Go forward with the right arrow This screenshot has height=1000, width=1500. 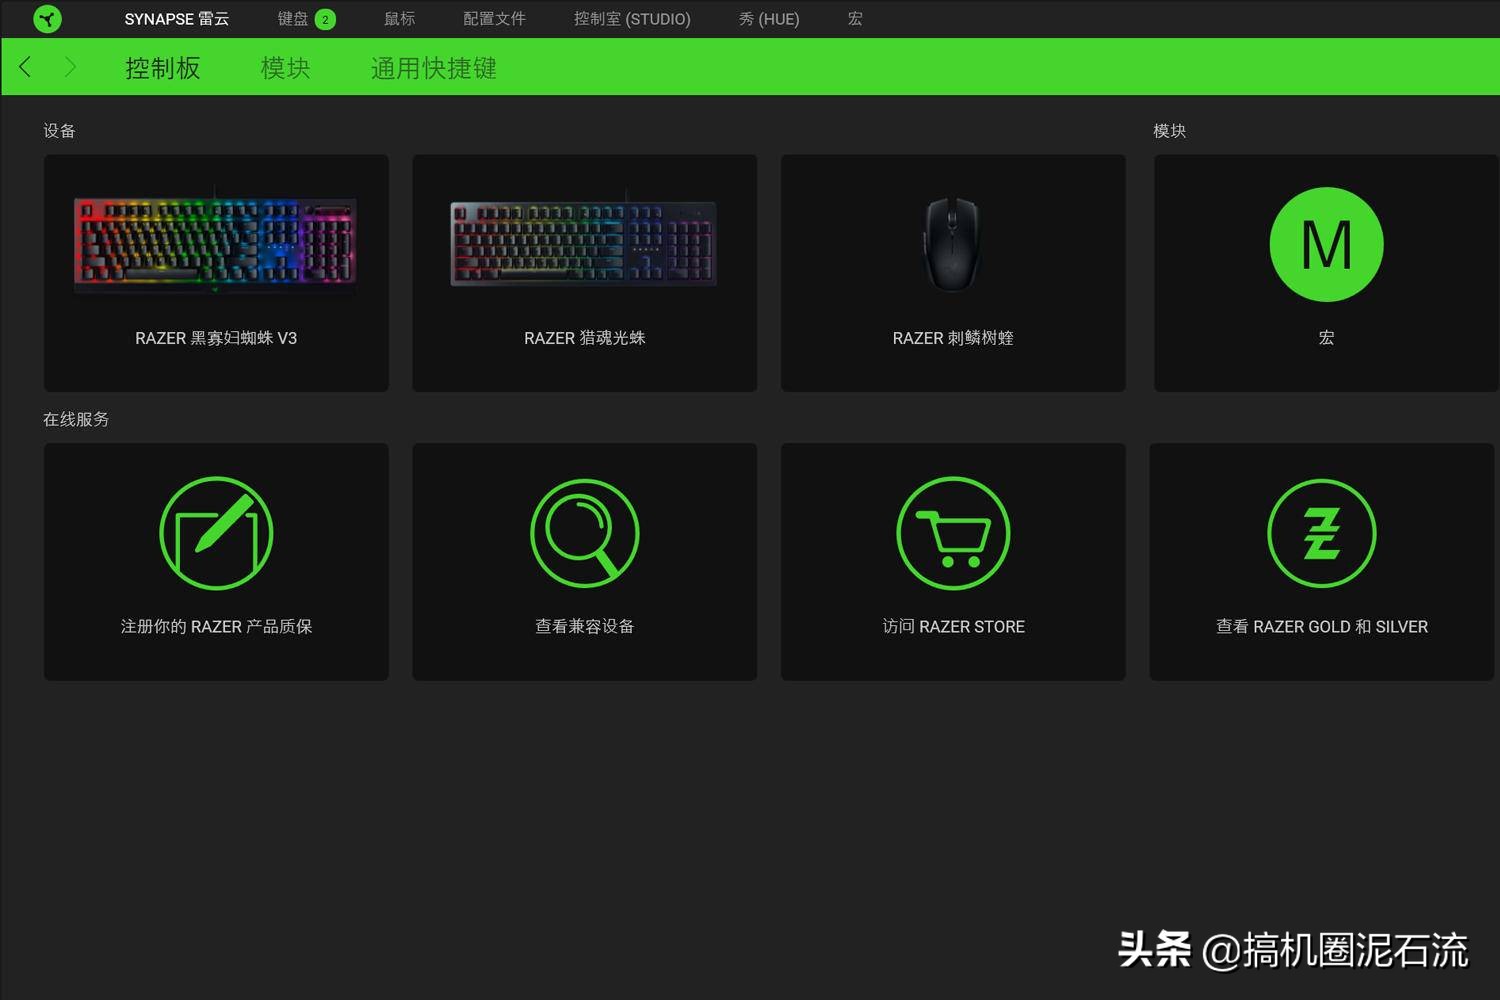[x=70, y=67]
